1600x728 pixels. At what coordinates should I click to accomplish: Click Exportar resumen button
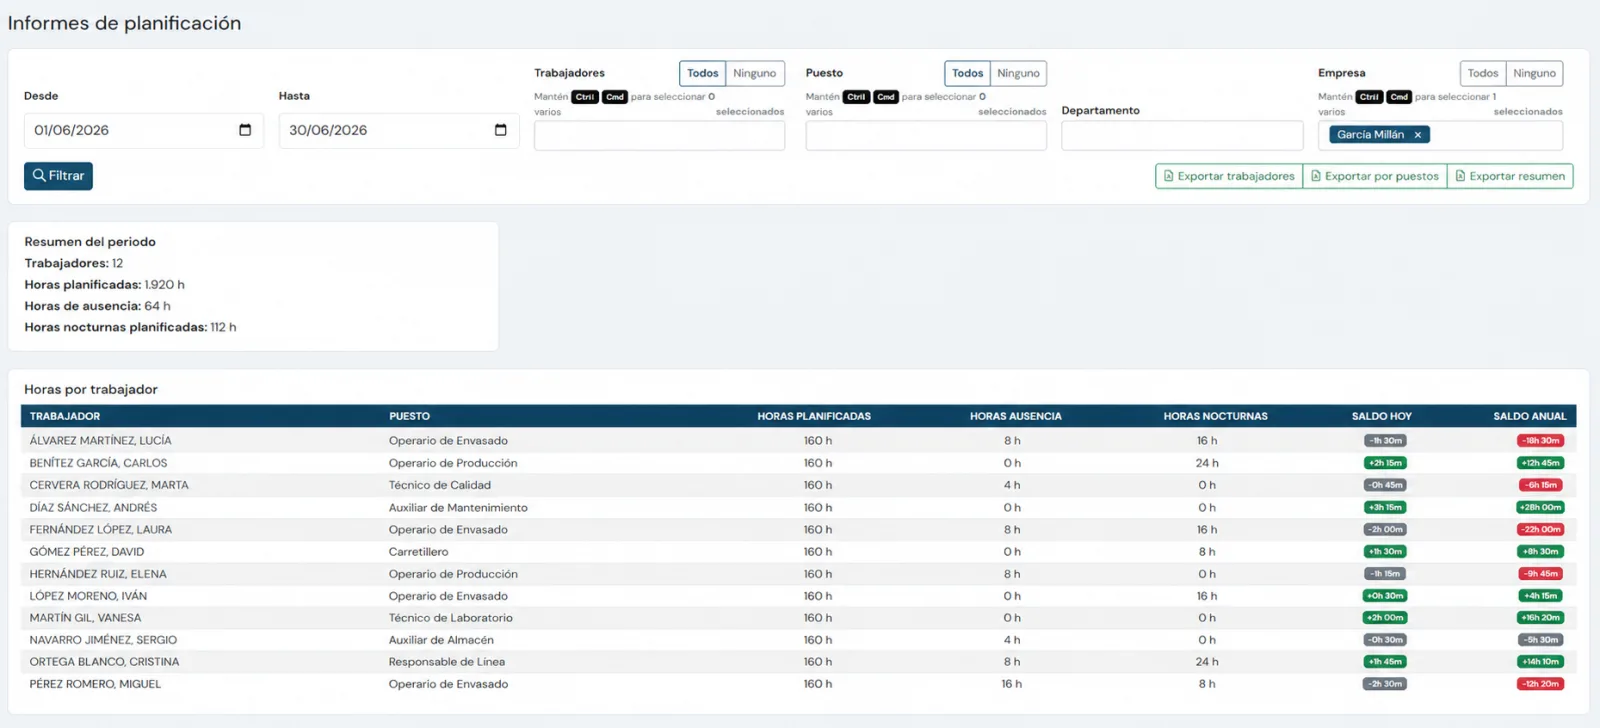pos(1510,176)
